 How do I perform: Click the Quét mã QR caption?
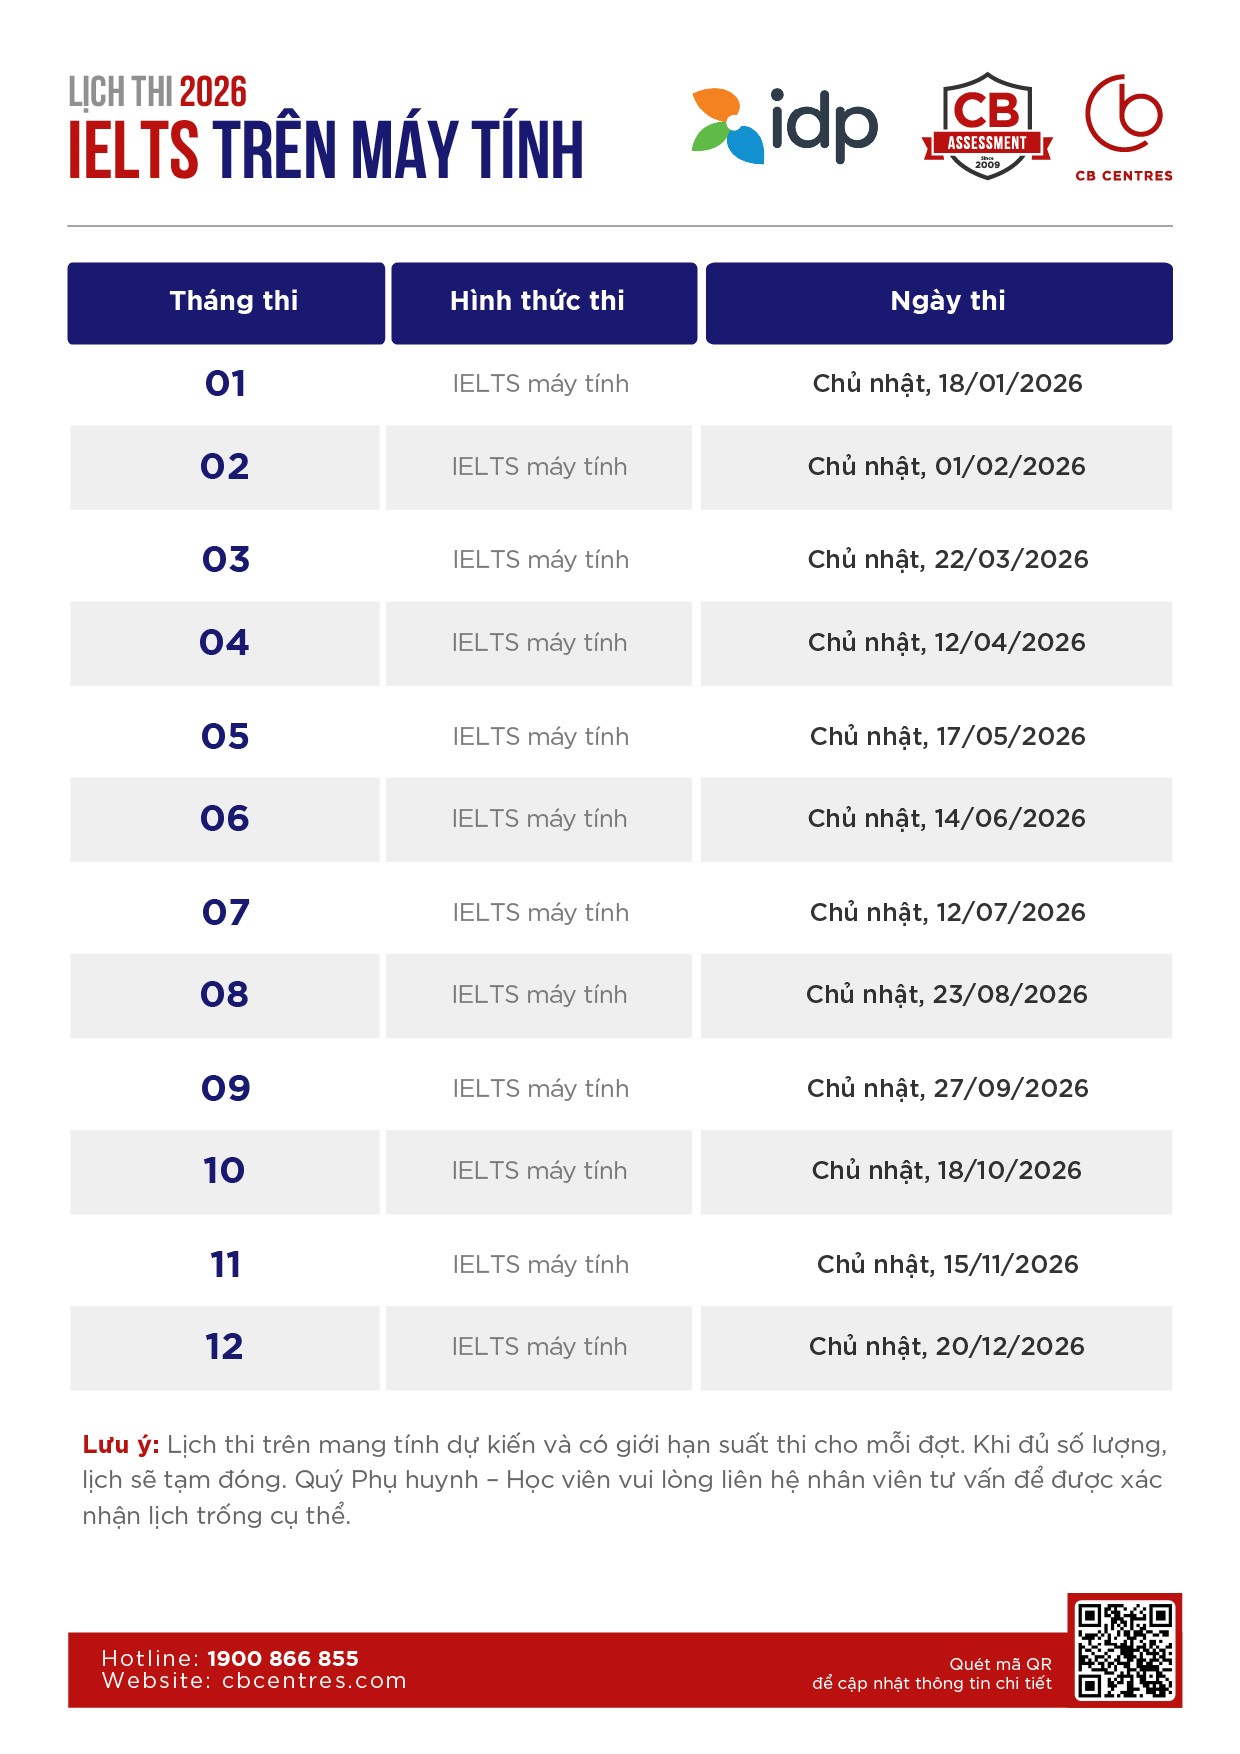coord(1000,1664)
